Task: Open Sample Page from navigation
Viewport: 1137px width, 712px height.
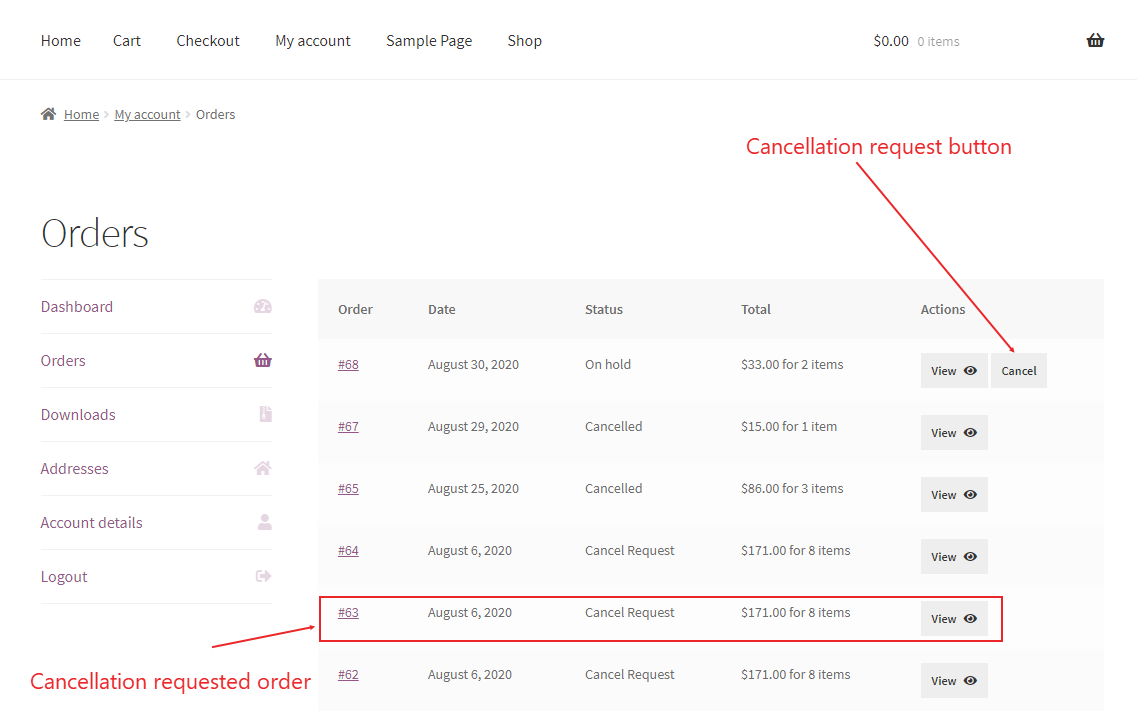Action: coord(429,41)
